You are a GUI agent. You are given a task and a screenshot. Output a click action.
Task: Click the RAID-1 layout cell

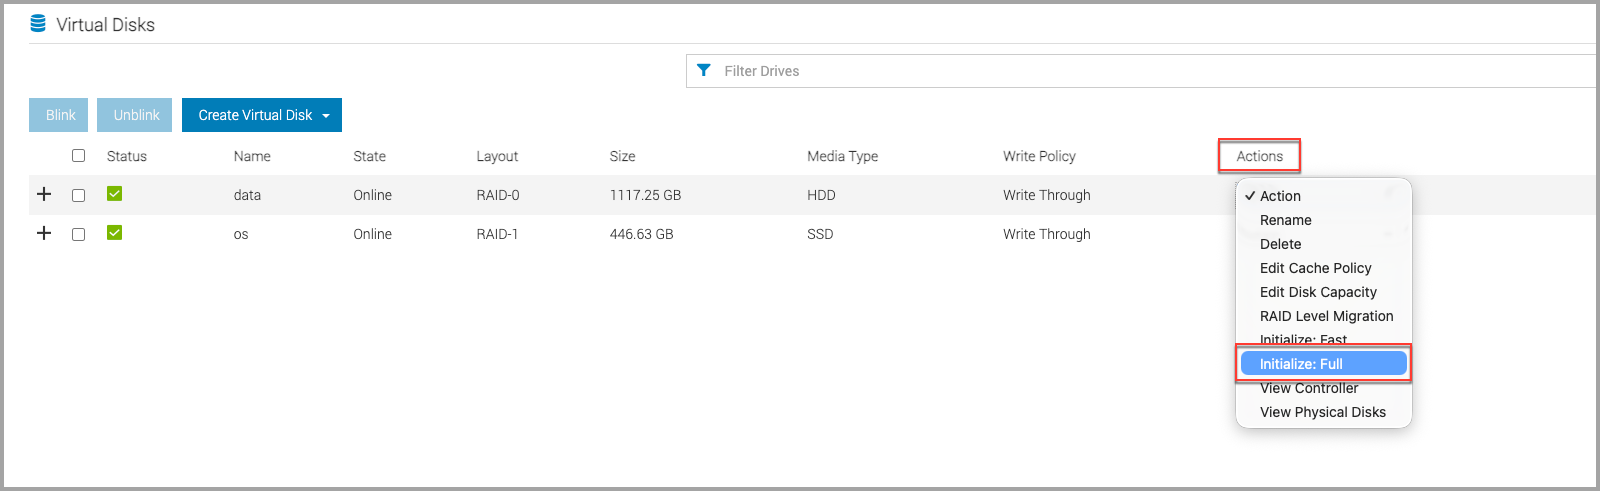(497, 234)
